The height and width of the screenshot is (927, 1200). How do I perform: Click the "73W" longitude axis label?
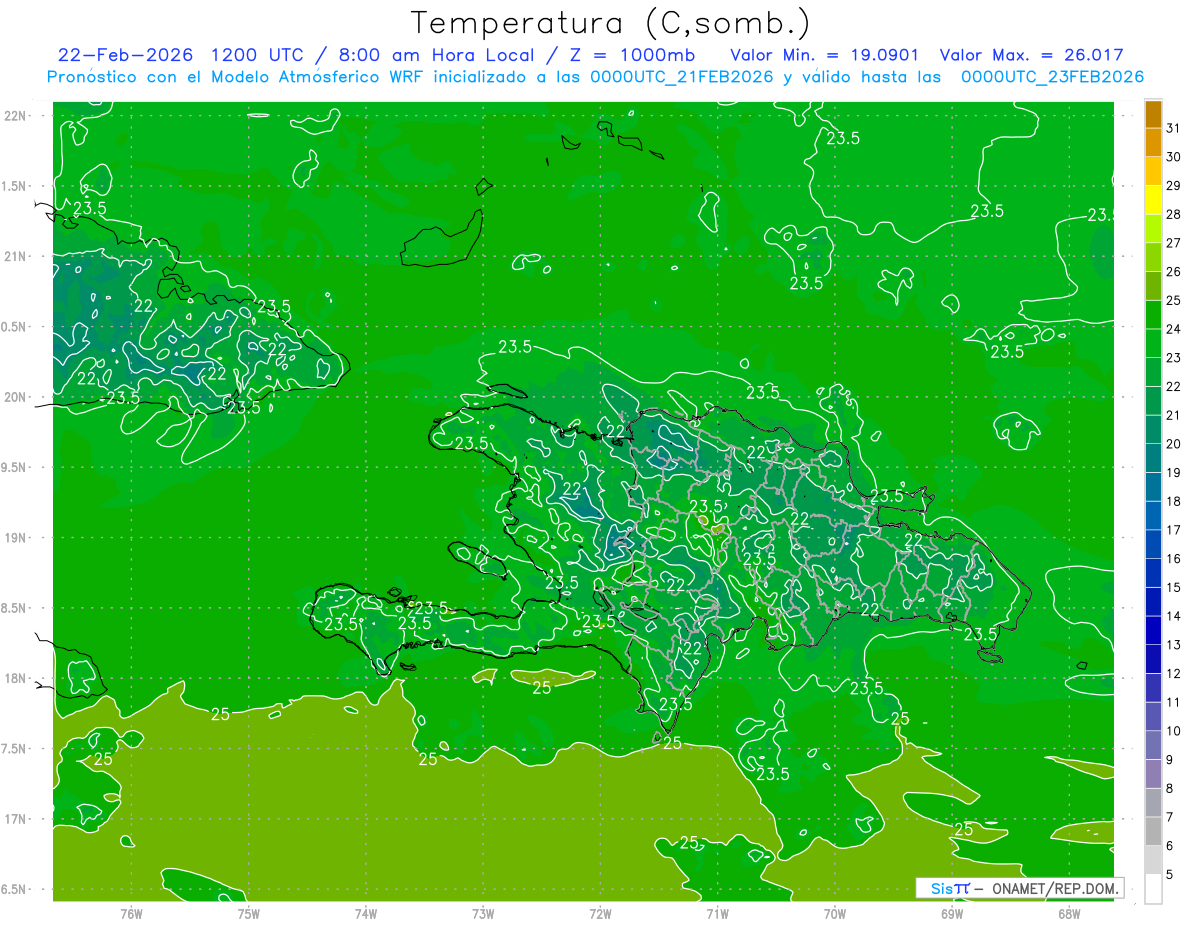pyautogui.click(x=483, y=914)
